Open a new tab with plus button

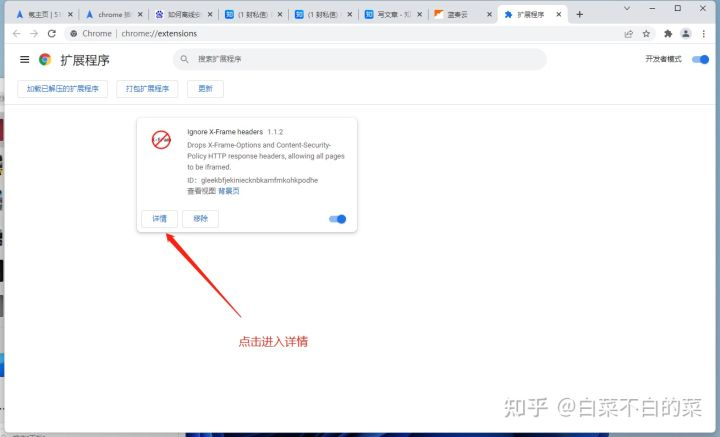[579, 14]
